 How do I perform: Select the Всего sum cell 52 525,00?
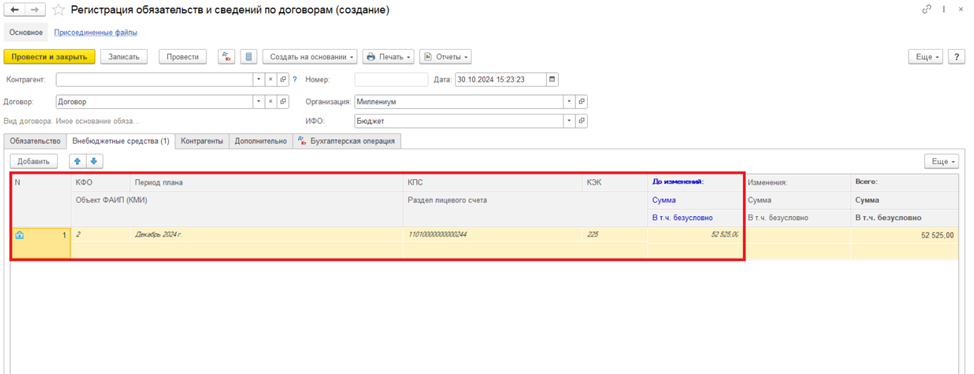[x=904, y=235]
